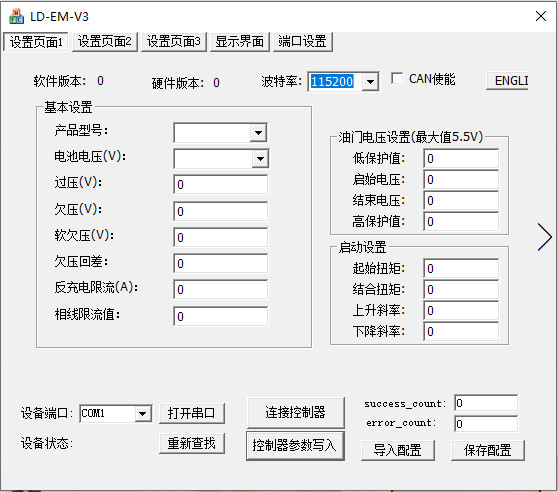Click the 重新查找 button
Viewport: 558px width, 492px height.
point(191,443)
